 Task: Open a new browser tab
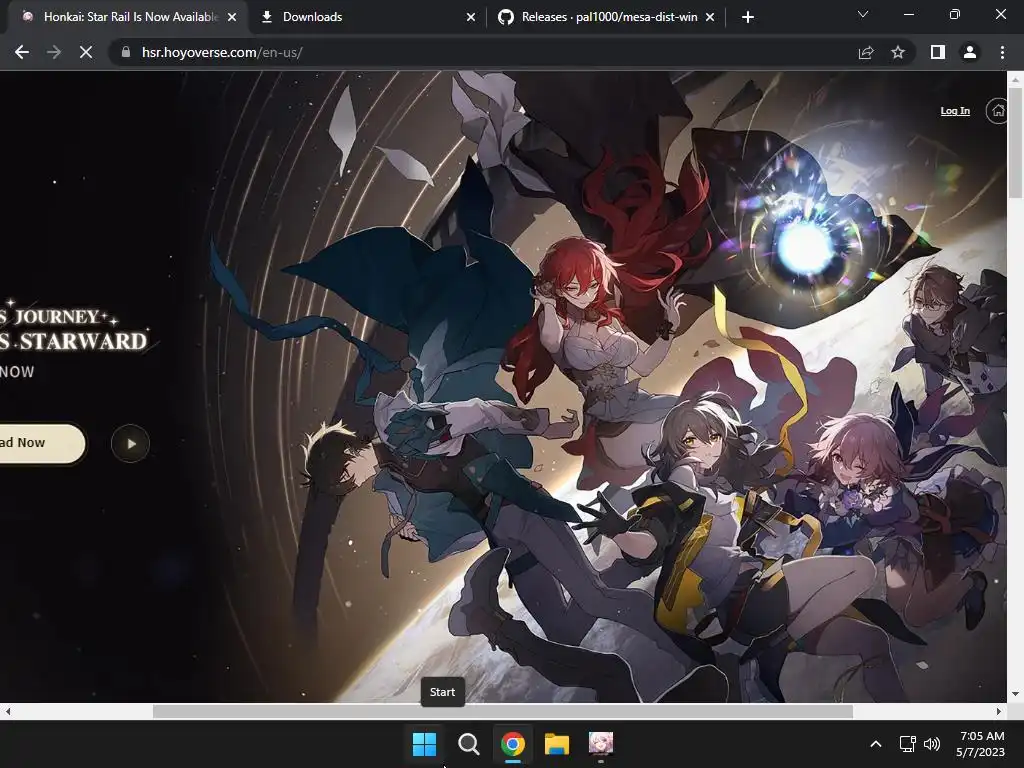coord(748,17)
